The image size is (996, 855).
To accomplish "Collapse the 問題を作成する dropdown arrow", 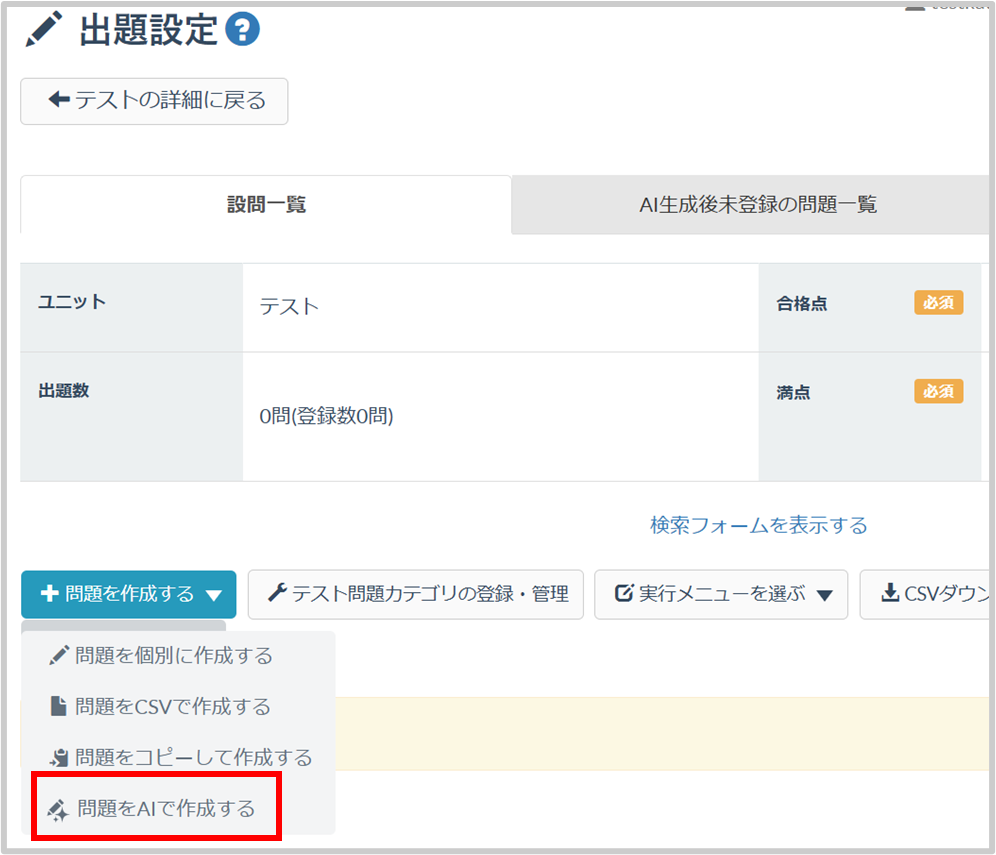I will click(x=214, y=596).
